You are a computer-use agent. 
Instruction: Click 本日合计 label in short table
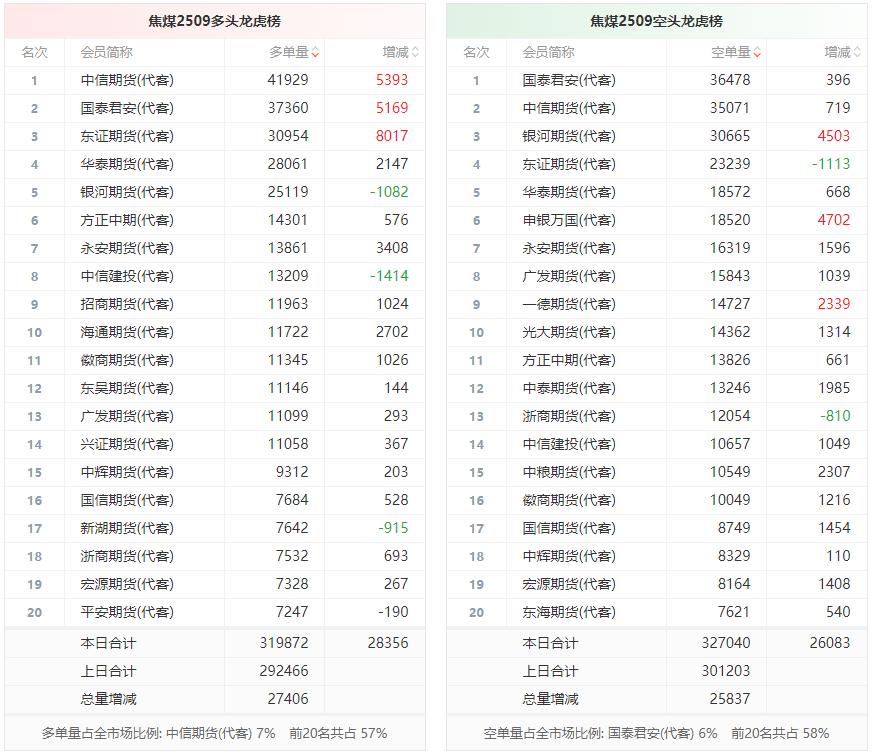[x=550, y=643]
